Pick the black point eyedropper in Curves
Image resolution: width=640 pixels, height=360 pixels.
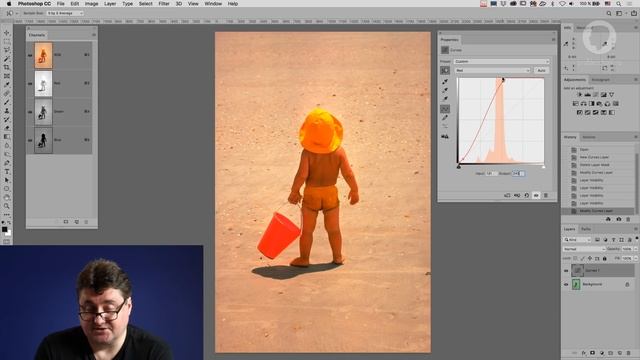click(445, 82)
